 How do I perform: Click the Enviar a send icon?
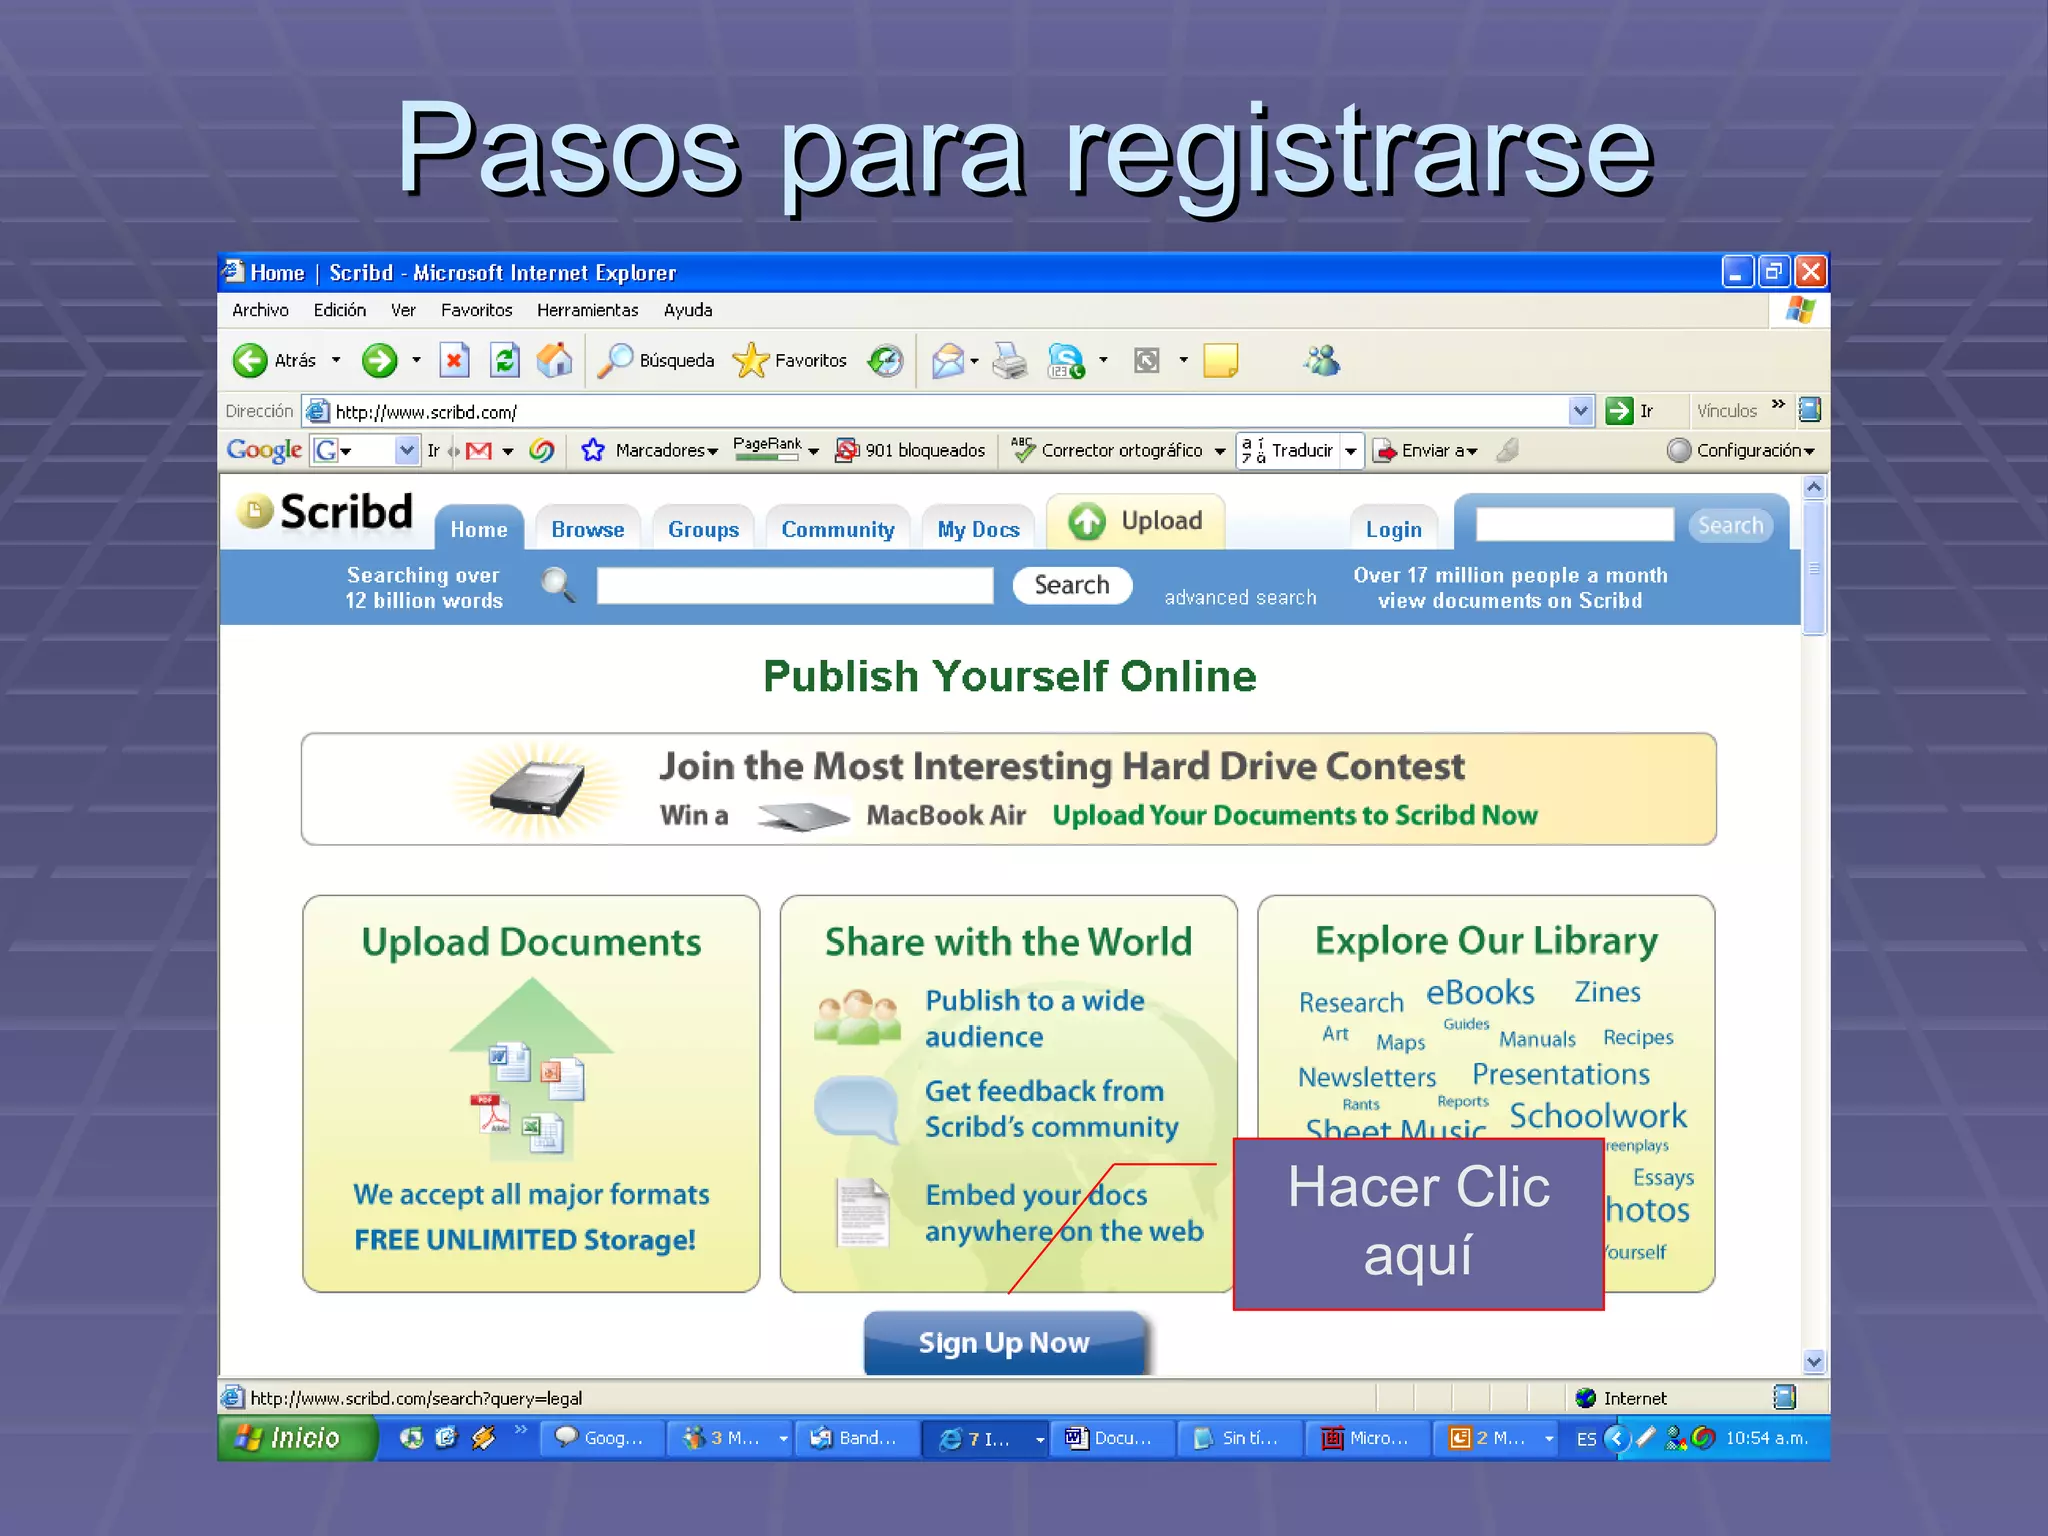click(1385, 451)
